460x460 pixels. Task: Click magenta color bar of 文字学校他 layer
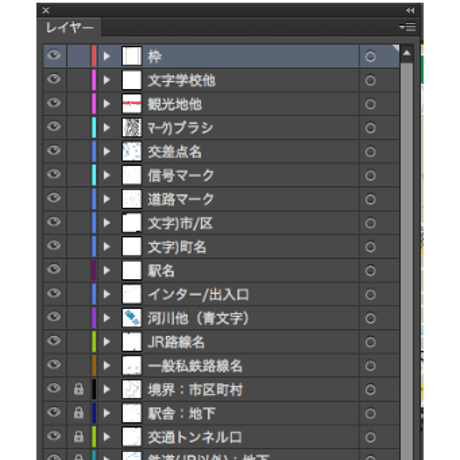(x=94, y=80)
